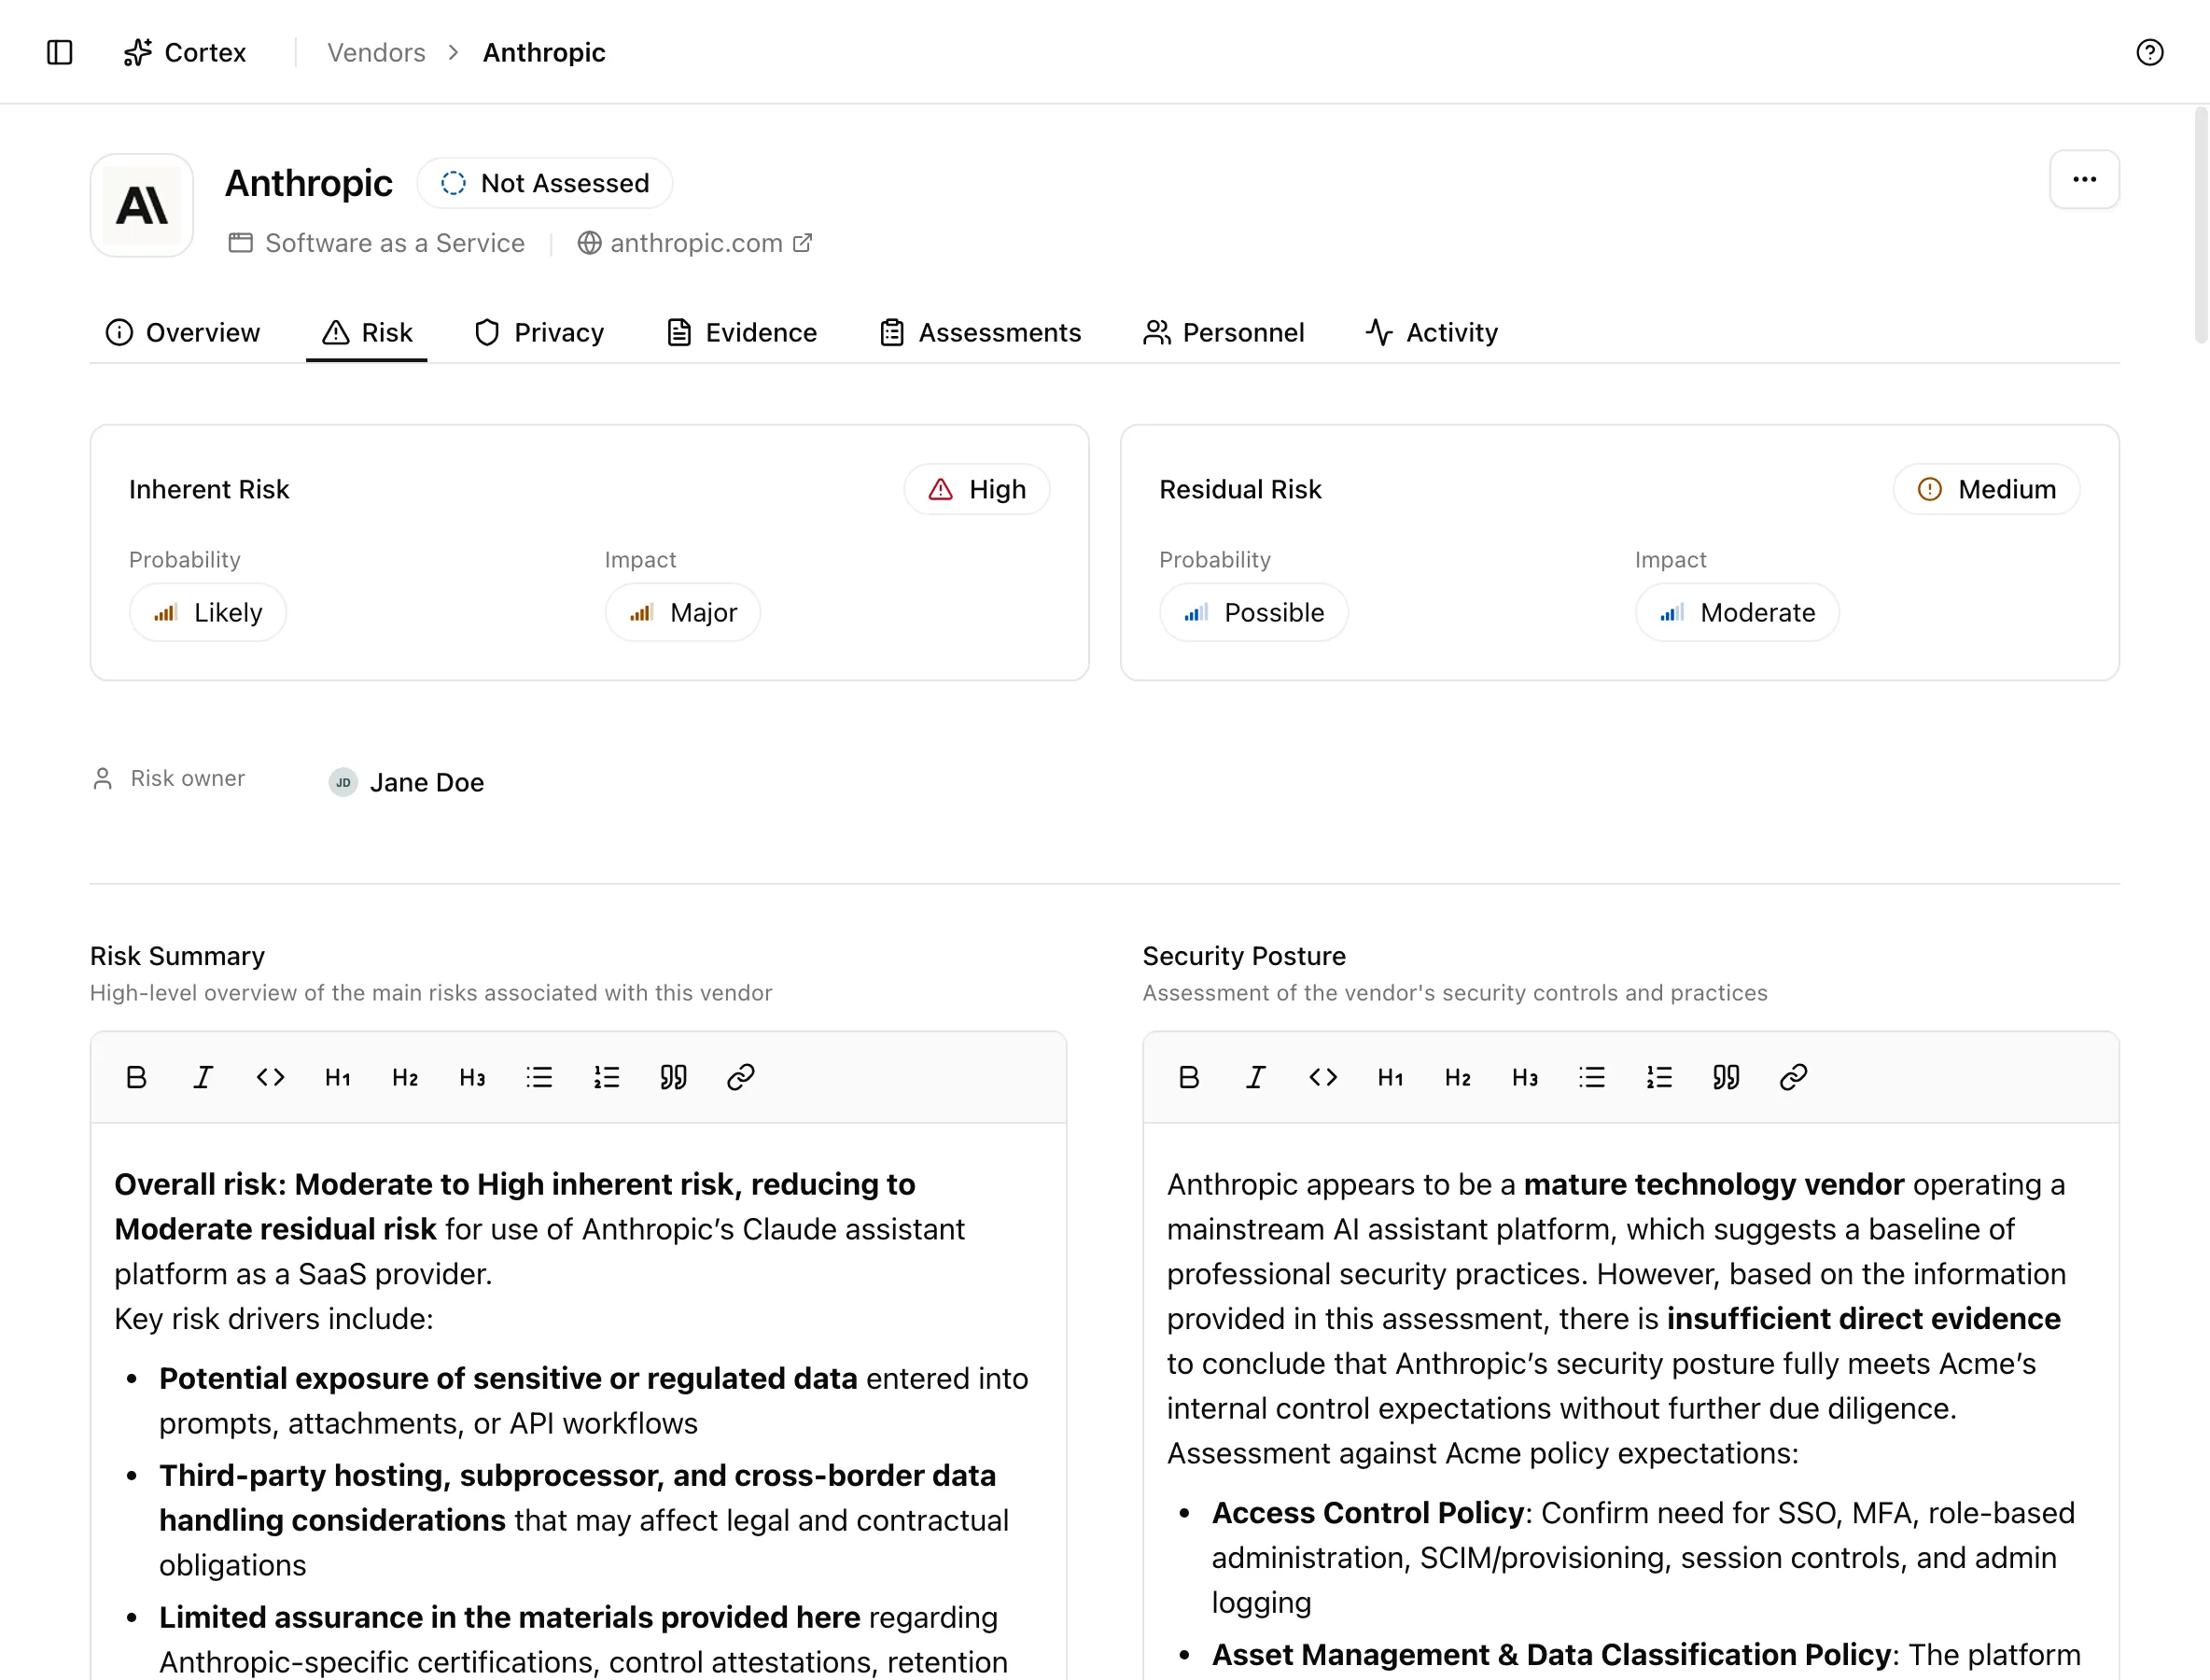The height and width of the screenshot is (1680, 2210).
Task: Click the Anthropic breadcrumb item
Action: [544, 52]
